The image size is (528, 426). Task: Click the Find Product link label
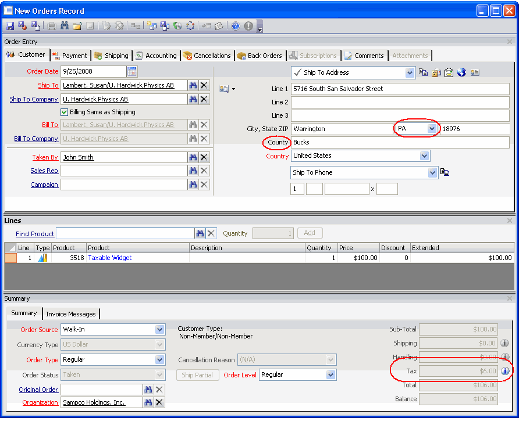35,233
